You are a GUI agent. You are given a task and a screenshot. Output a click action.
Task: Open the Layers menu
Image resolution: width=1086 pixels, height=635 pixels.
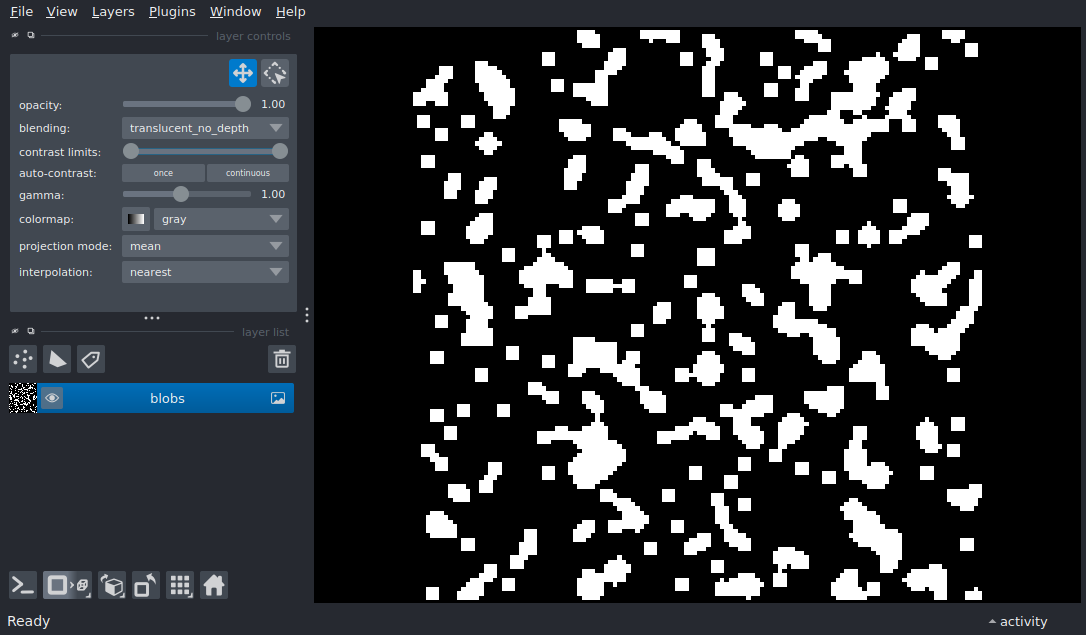[x=113, y=12]
